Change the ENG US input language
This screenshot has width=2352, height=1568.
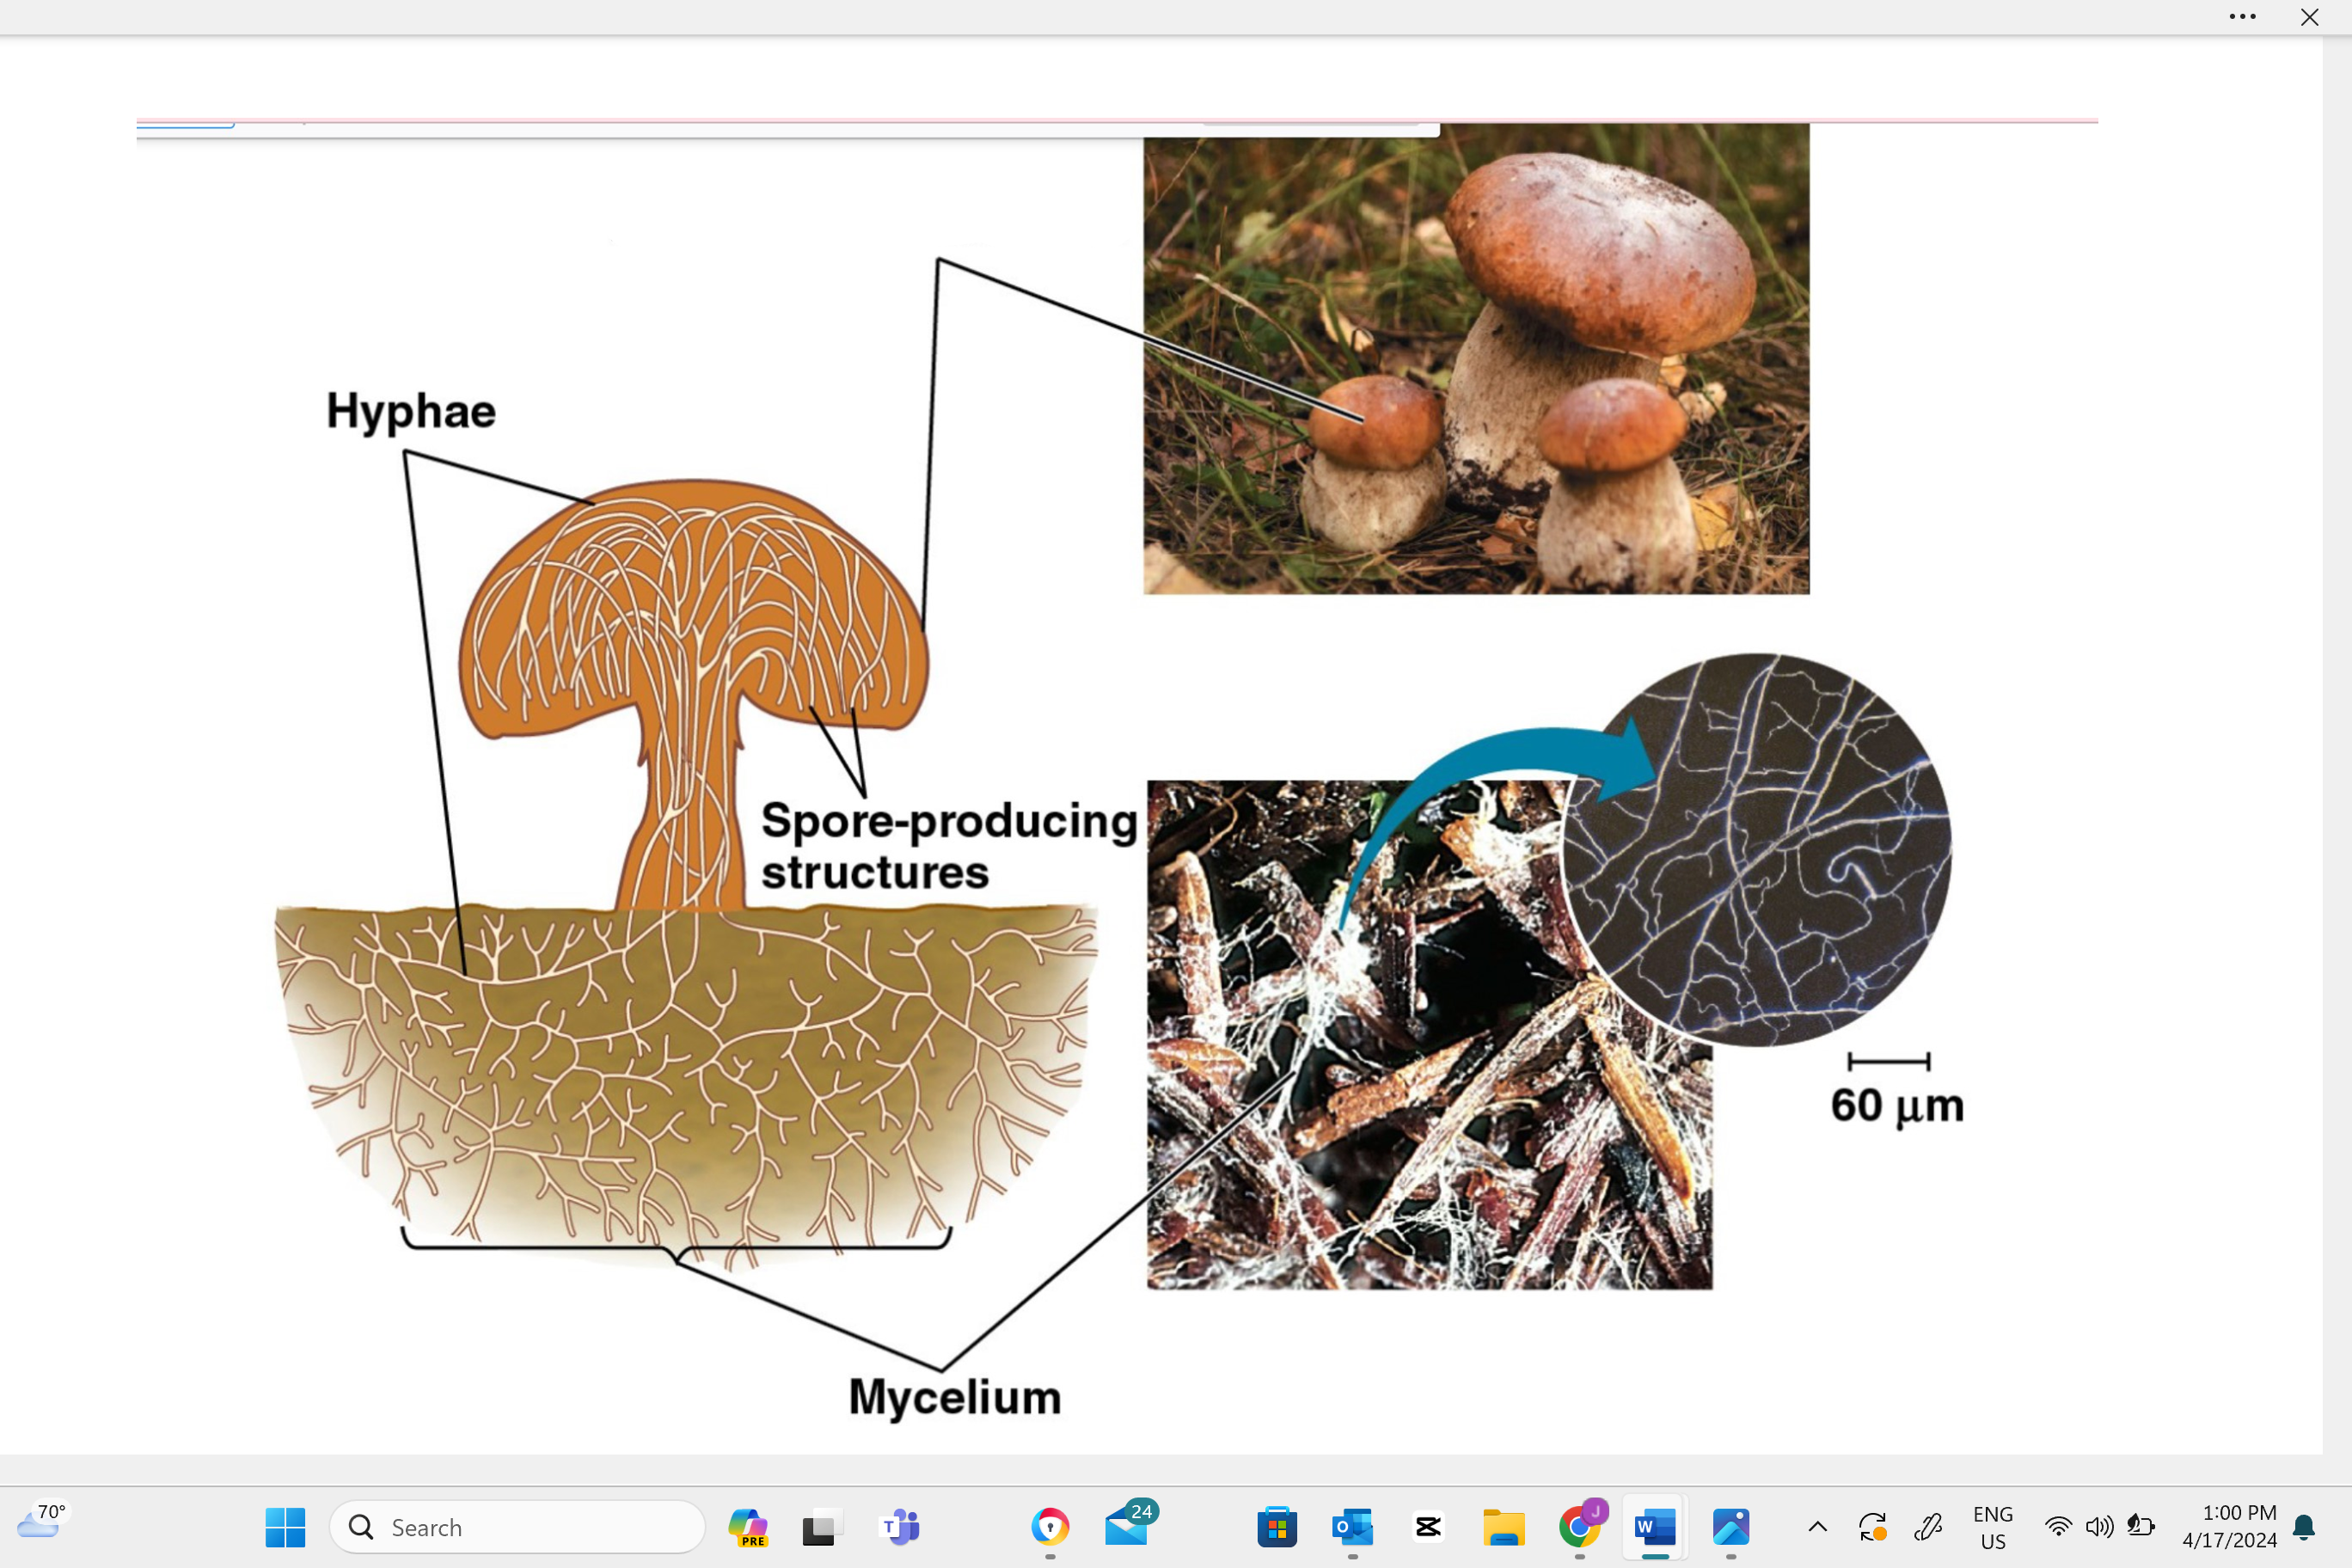click(1993, 1528)
